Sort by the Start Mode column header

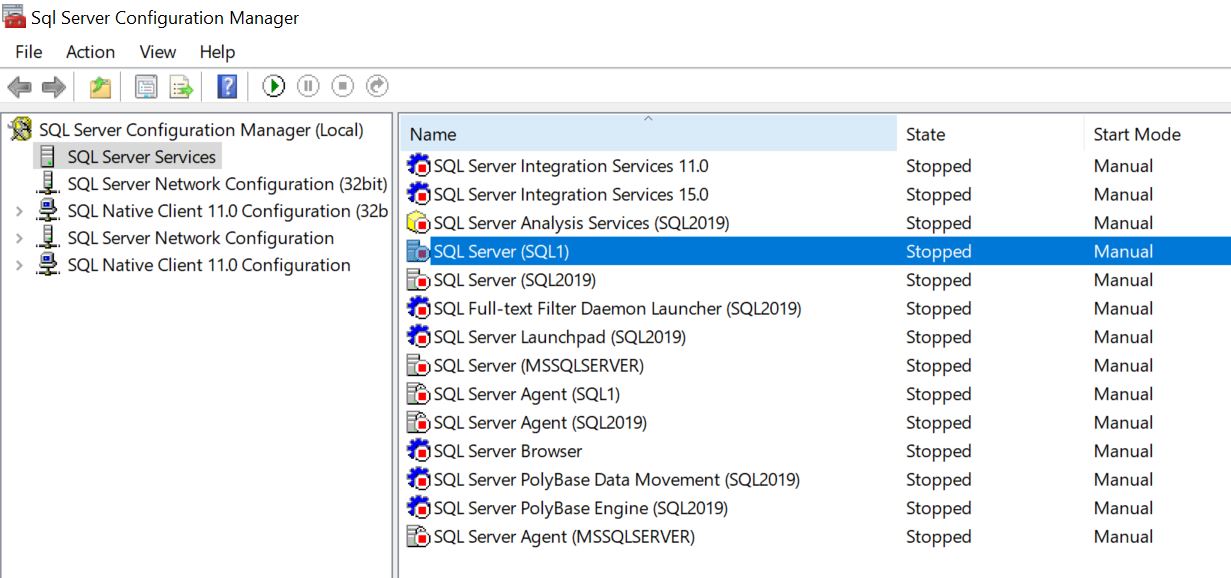[x=1157, y=134]
